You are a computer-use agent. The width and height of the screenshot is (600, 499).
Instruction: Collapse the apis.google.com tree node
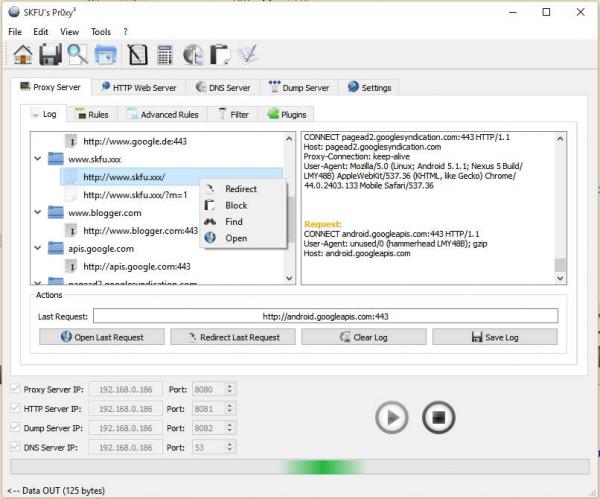point(38,248)
